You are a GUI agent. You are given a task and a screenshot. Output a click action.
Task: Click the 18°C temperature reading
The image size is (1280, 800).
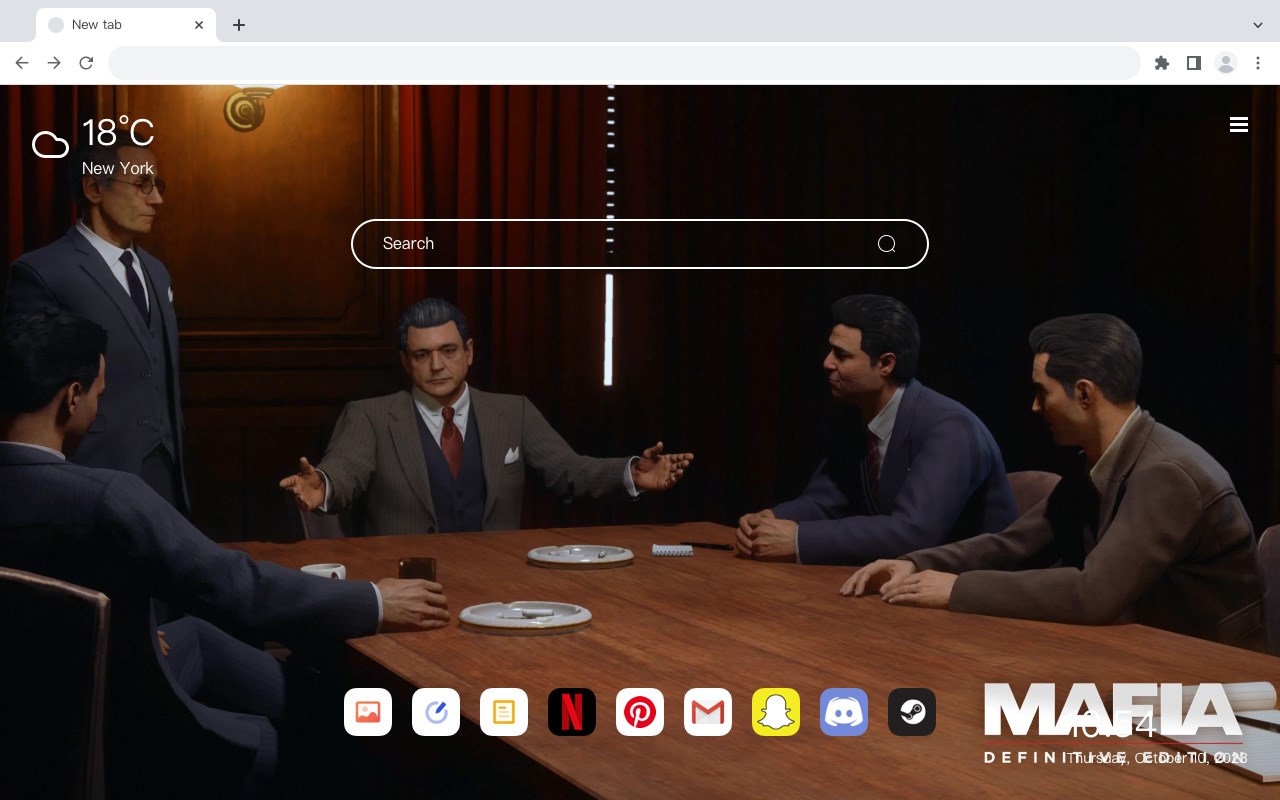click(118, 133)
